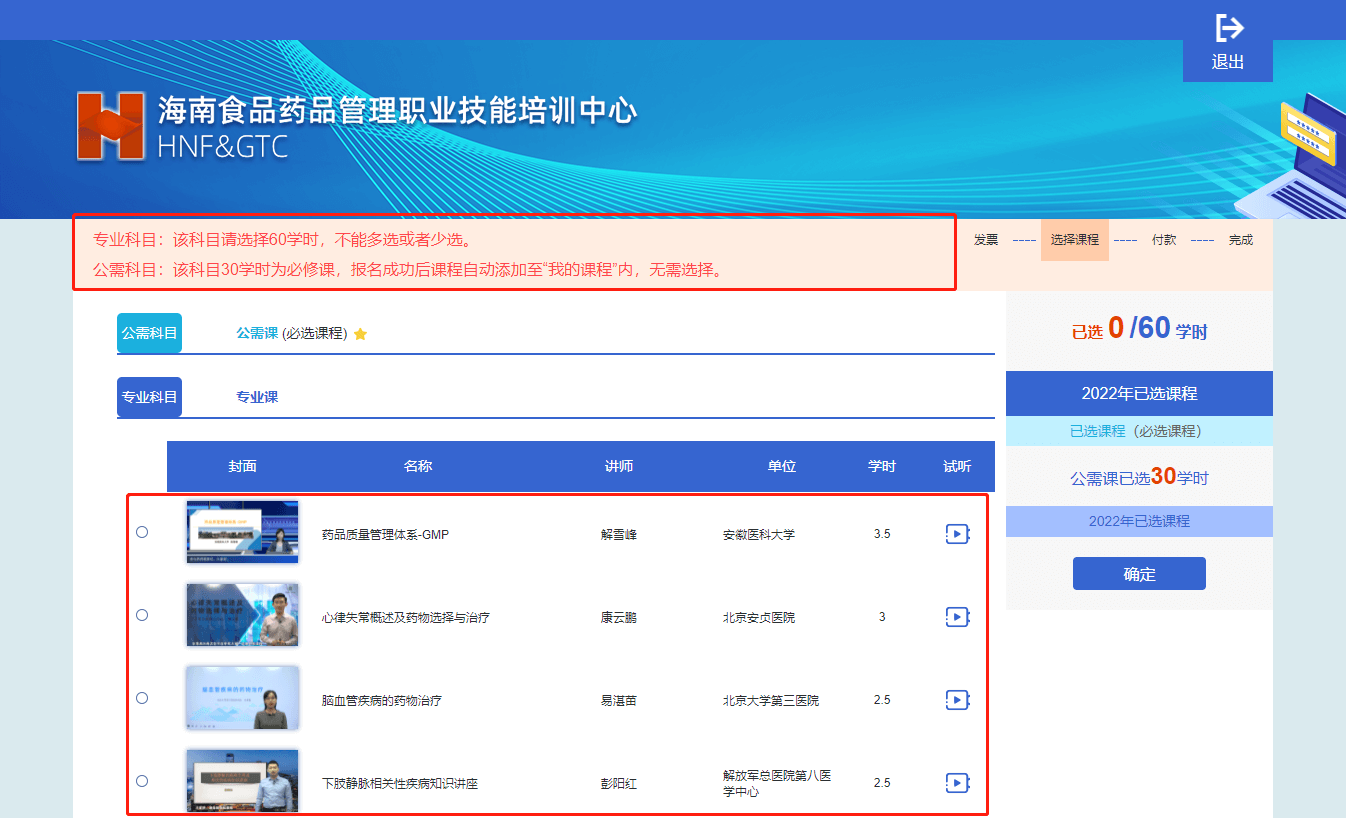Viewport: 1346px width, 818px height.
Task: Play preview for 药品质量管理体系-GMP course
Action: coord(957,534)
